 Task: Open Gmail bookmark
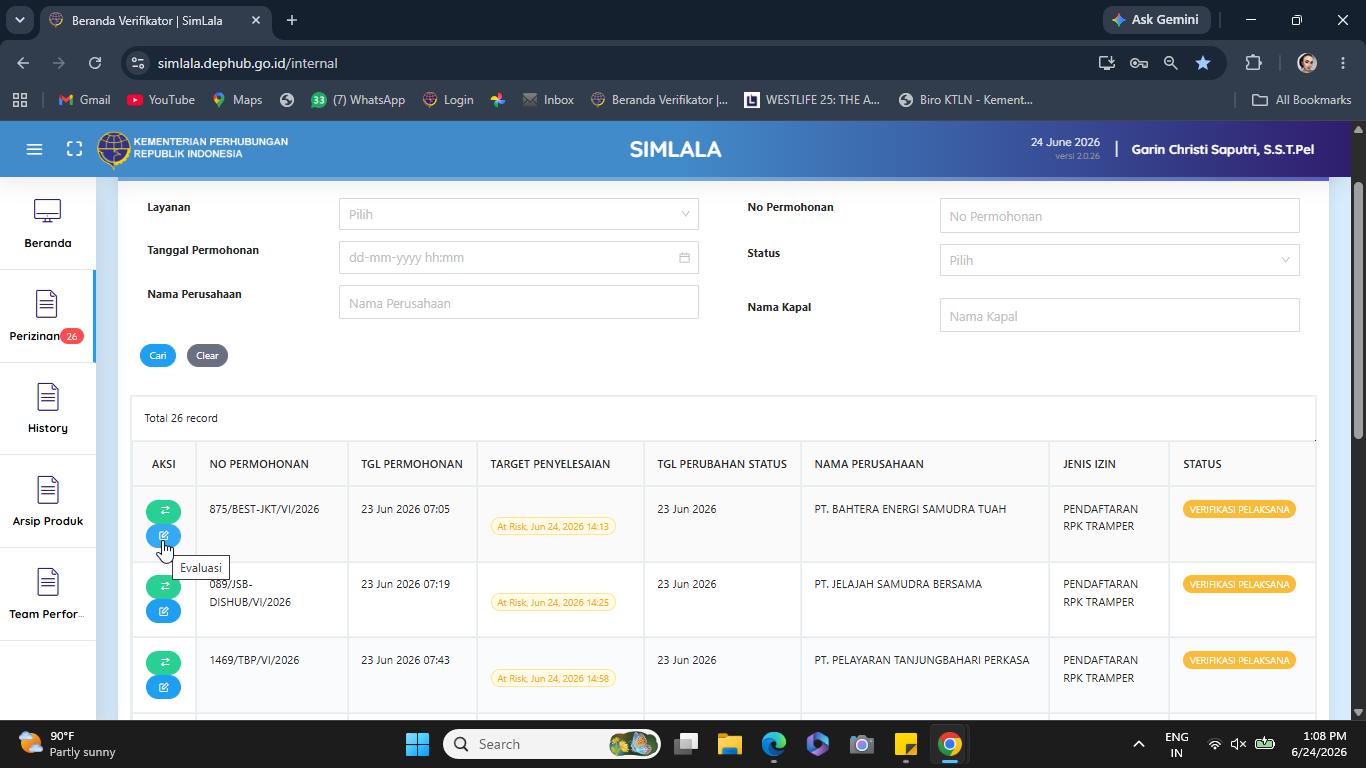84,100
